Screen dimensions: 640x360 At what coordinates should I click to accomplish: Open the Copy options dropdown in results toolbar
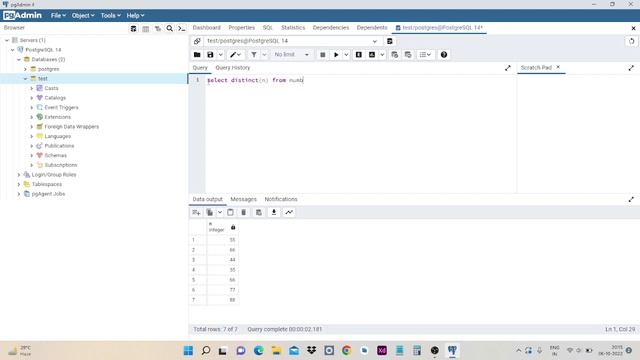point(220,212)
